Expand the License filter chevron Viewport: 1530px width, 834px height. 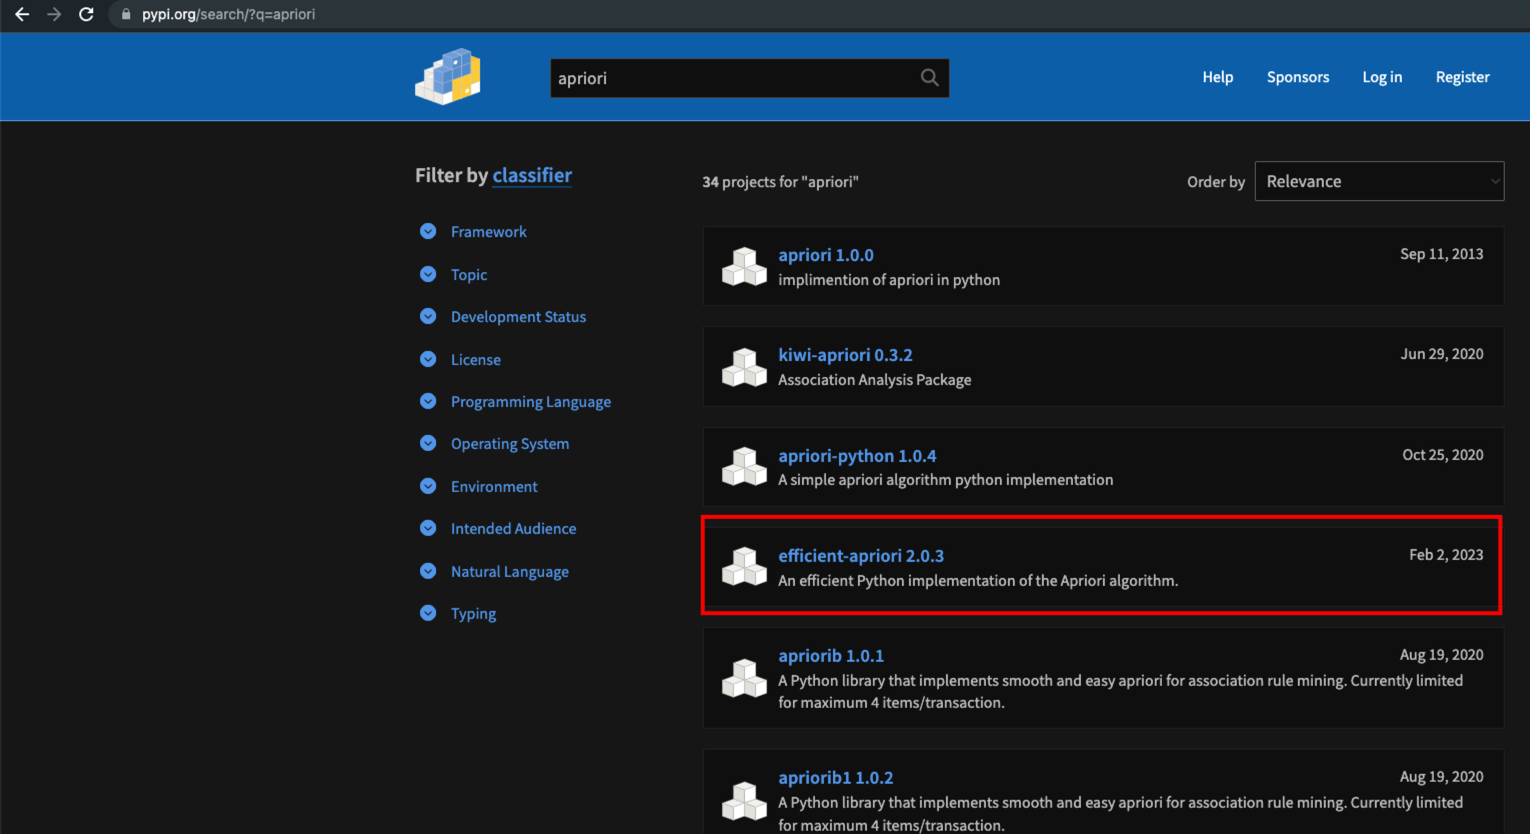coord(428,359)
